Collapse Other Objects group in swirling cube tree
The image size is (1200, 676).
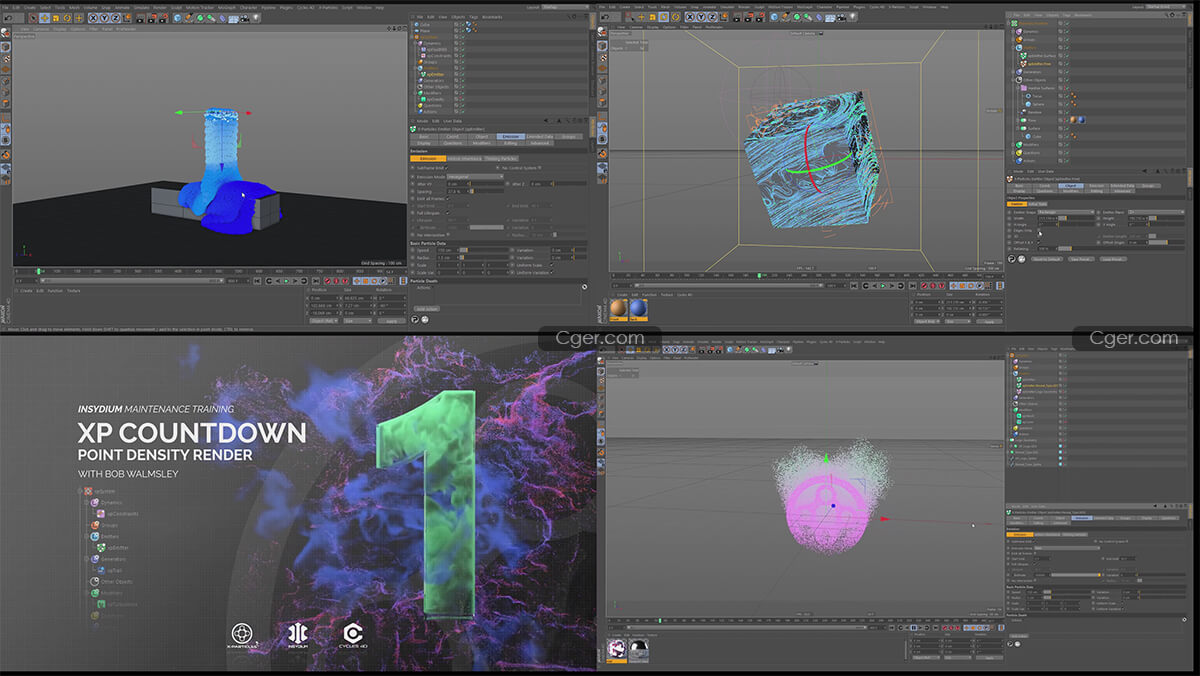click(1012, 80)
